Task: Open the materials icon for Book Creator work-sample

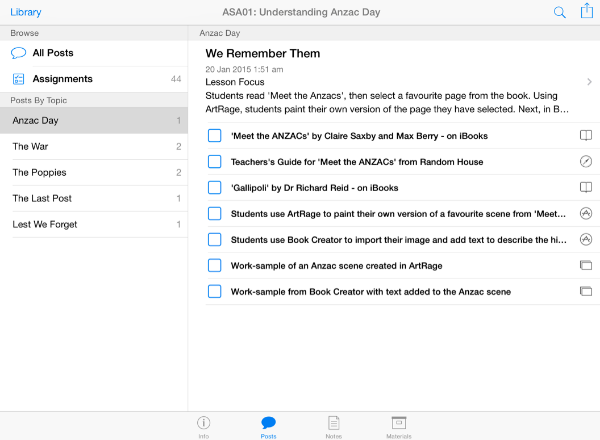Action: tap(585, 291)
